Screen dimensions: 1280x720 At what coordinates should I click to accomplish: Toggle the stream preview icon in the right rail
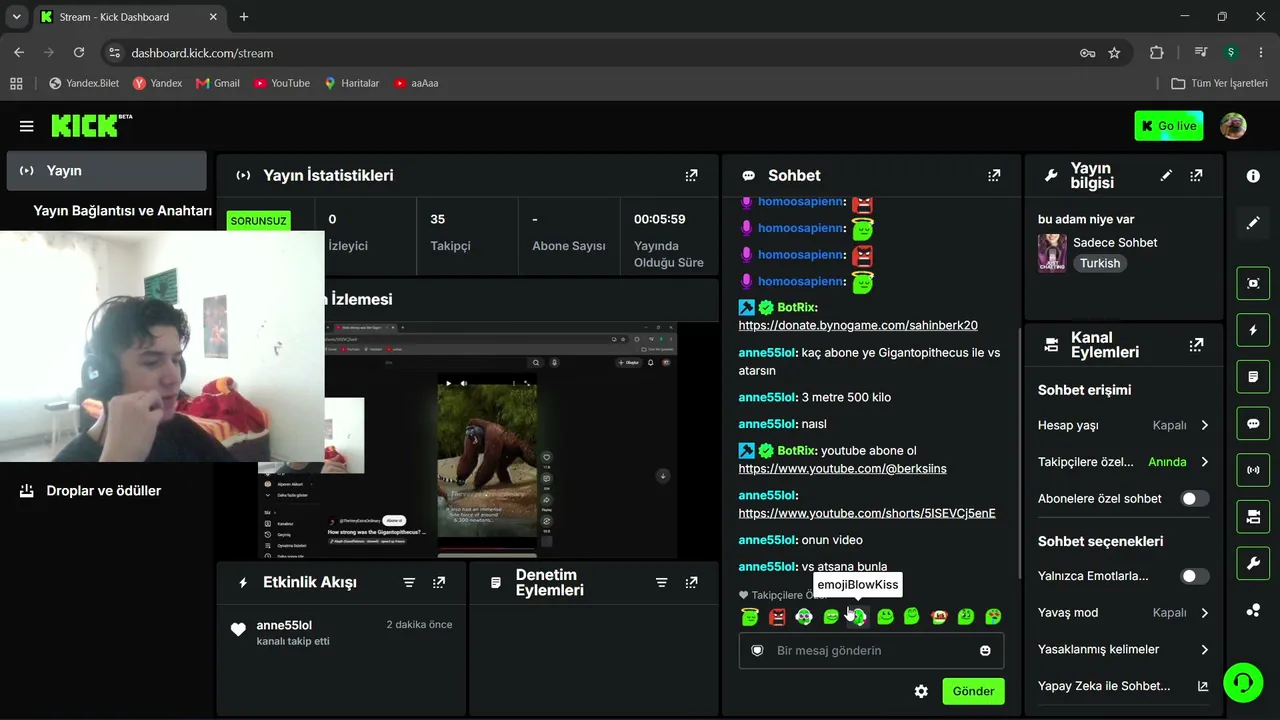click(1253, 283)
